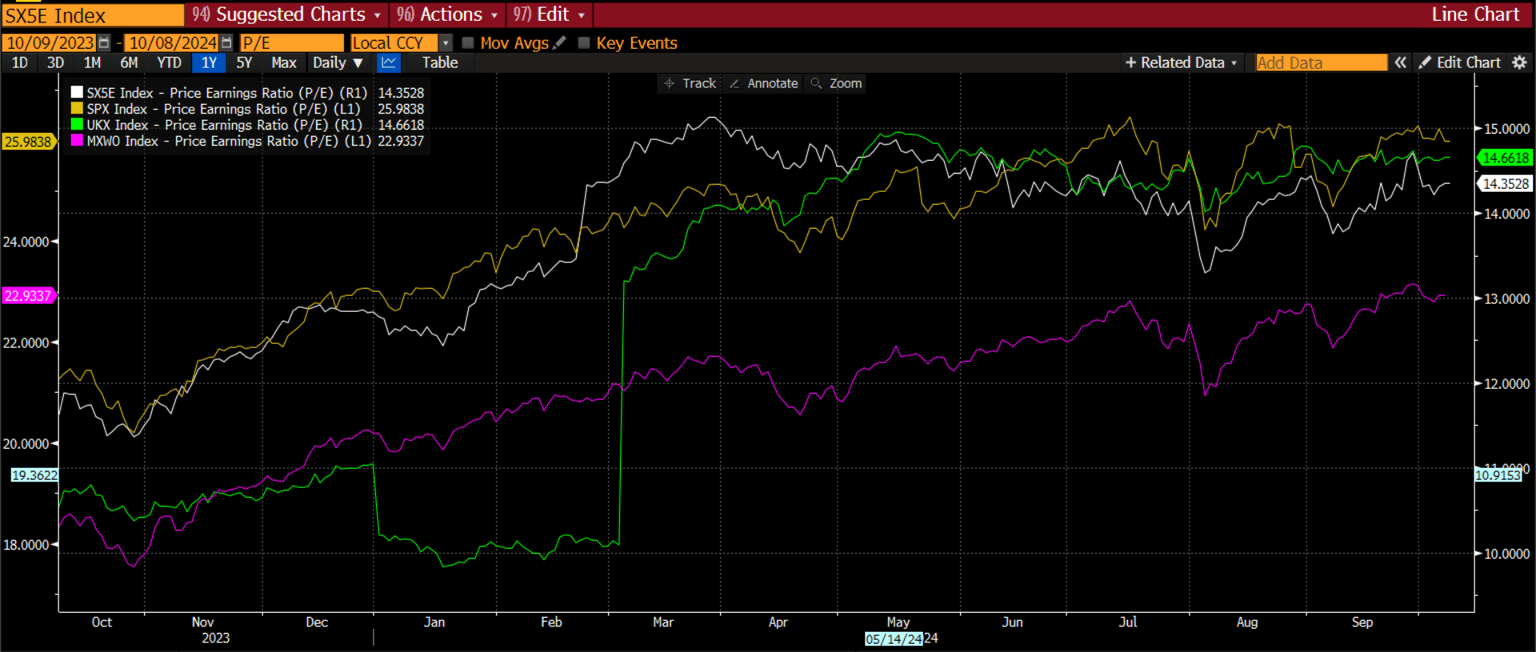Open the end date calendar picker icon
Image resolution: width=1536 pixels, height=652 pixels.
click(227, 43)
